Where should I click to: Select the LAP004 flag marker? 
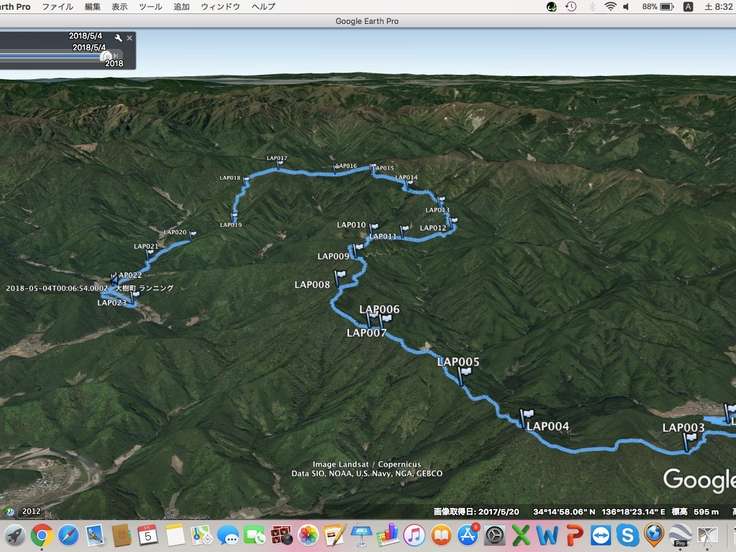click(x=528, y=414)
